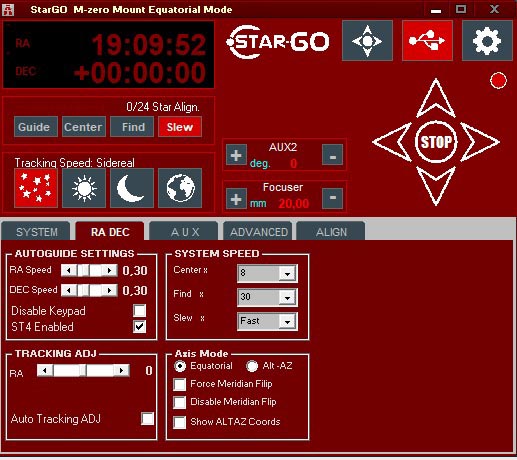Increase RA Speed with right arrow
Screen dimensions: 517x460
point(109,270)
